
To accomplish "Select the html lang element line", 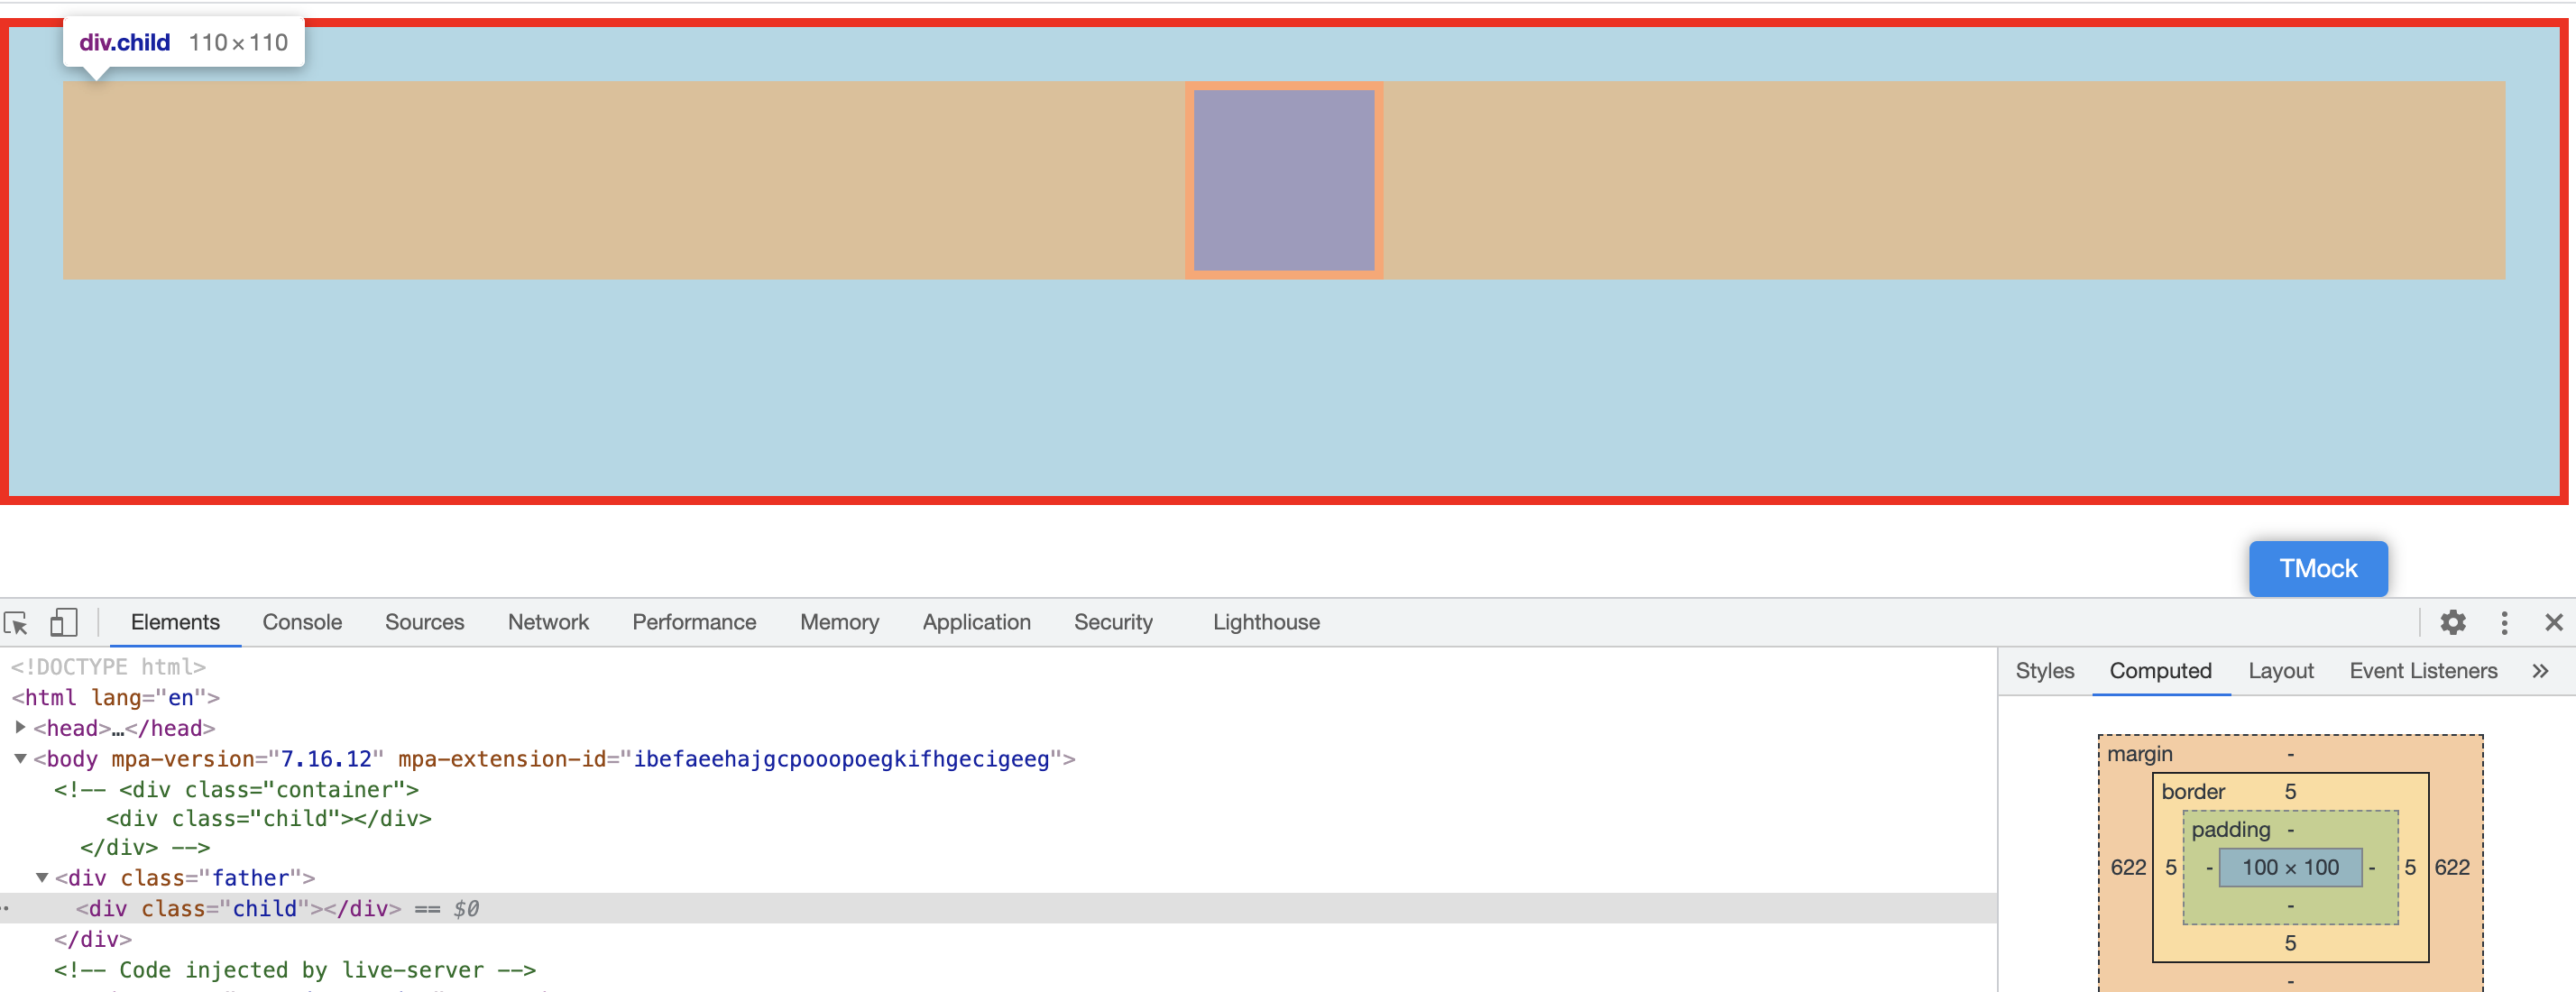I will 115,697.
